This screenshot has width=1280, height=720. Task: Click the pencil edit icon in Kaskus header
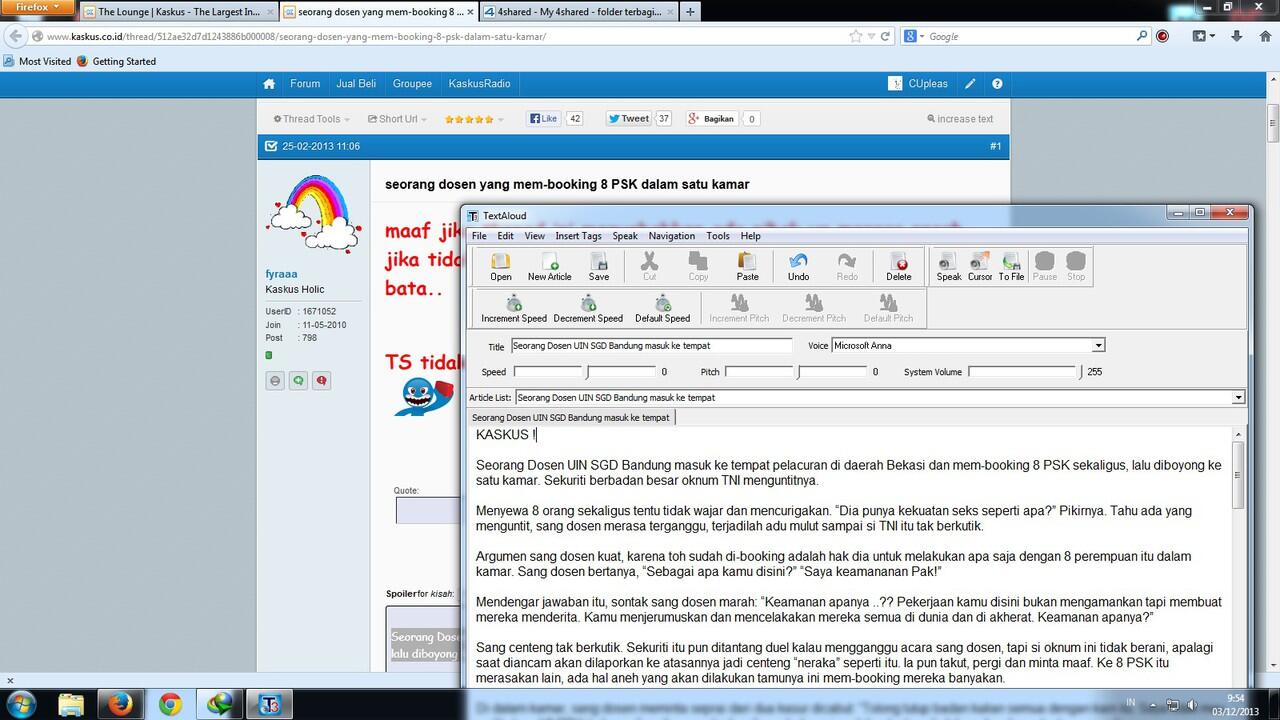[970, 84]
